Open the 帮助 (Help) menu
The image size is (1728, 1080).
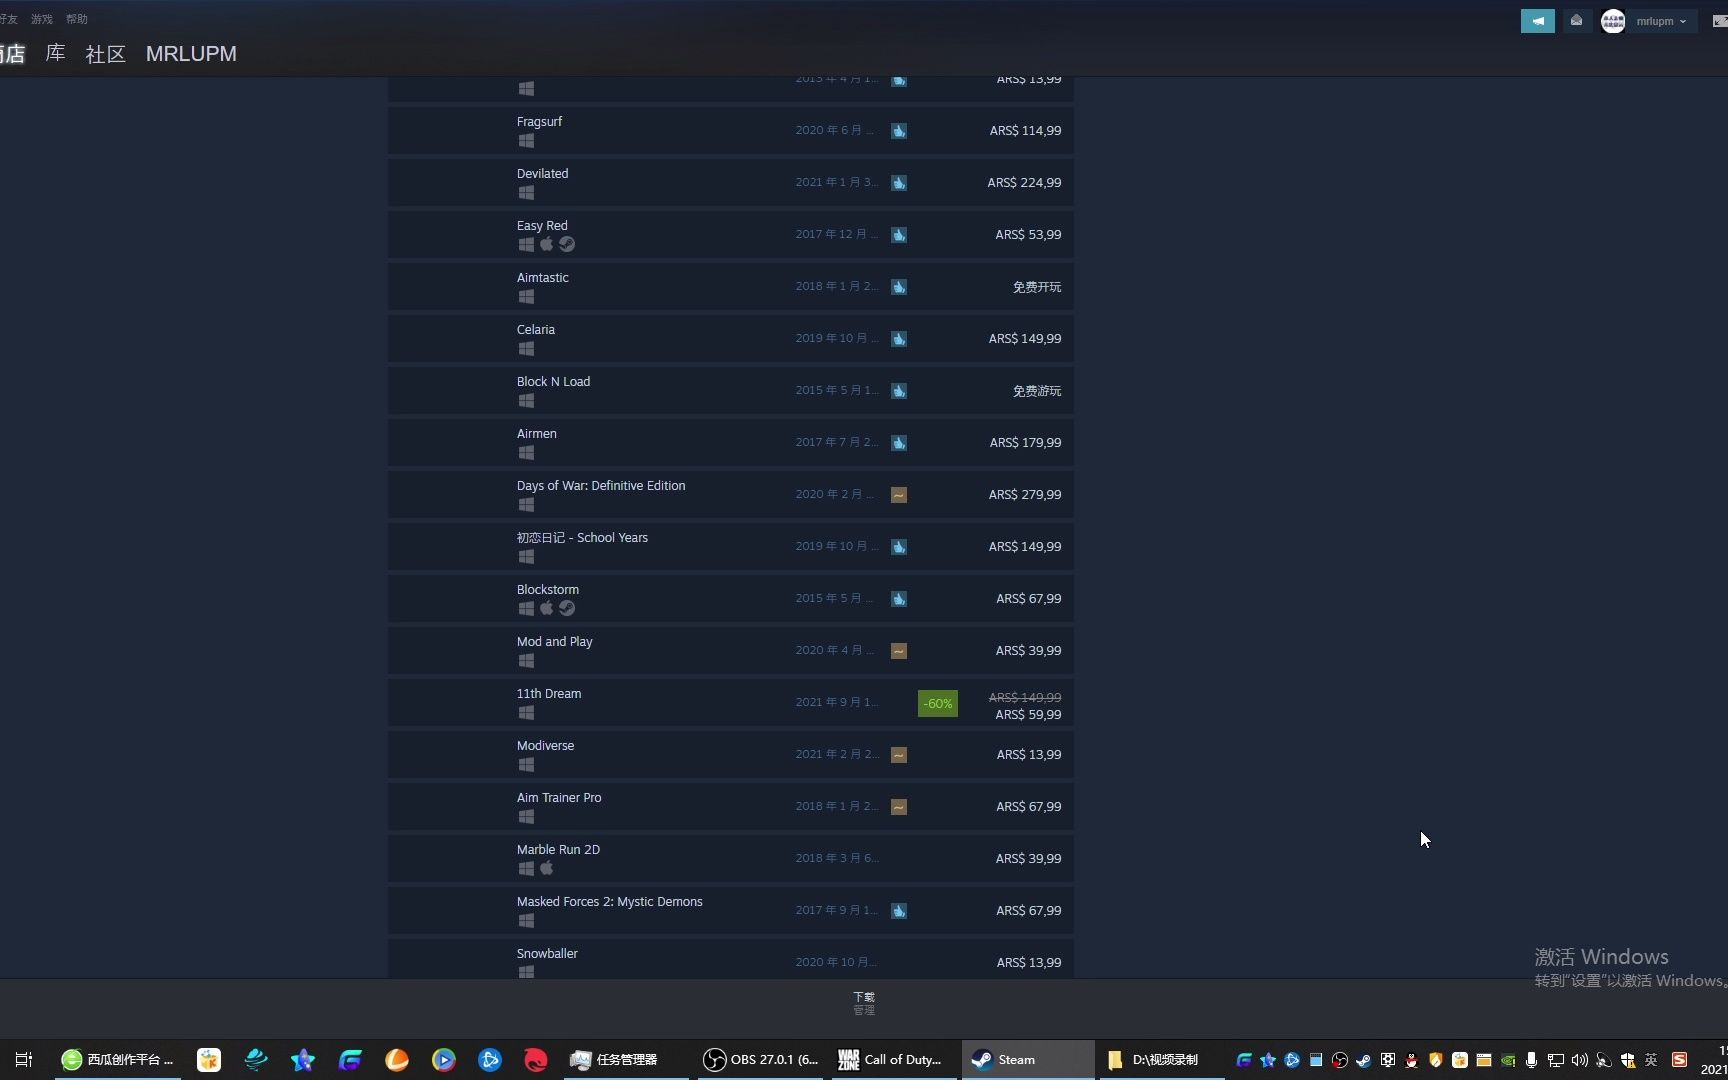(x=77, y=19)
